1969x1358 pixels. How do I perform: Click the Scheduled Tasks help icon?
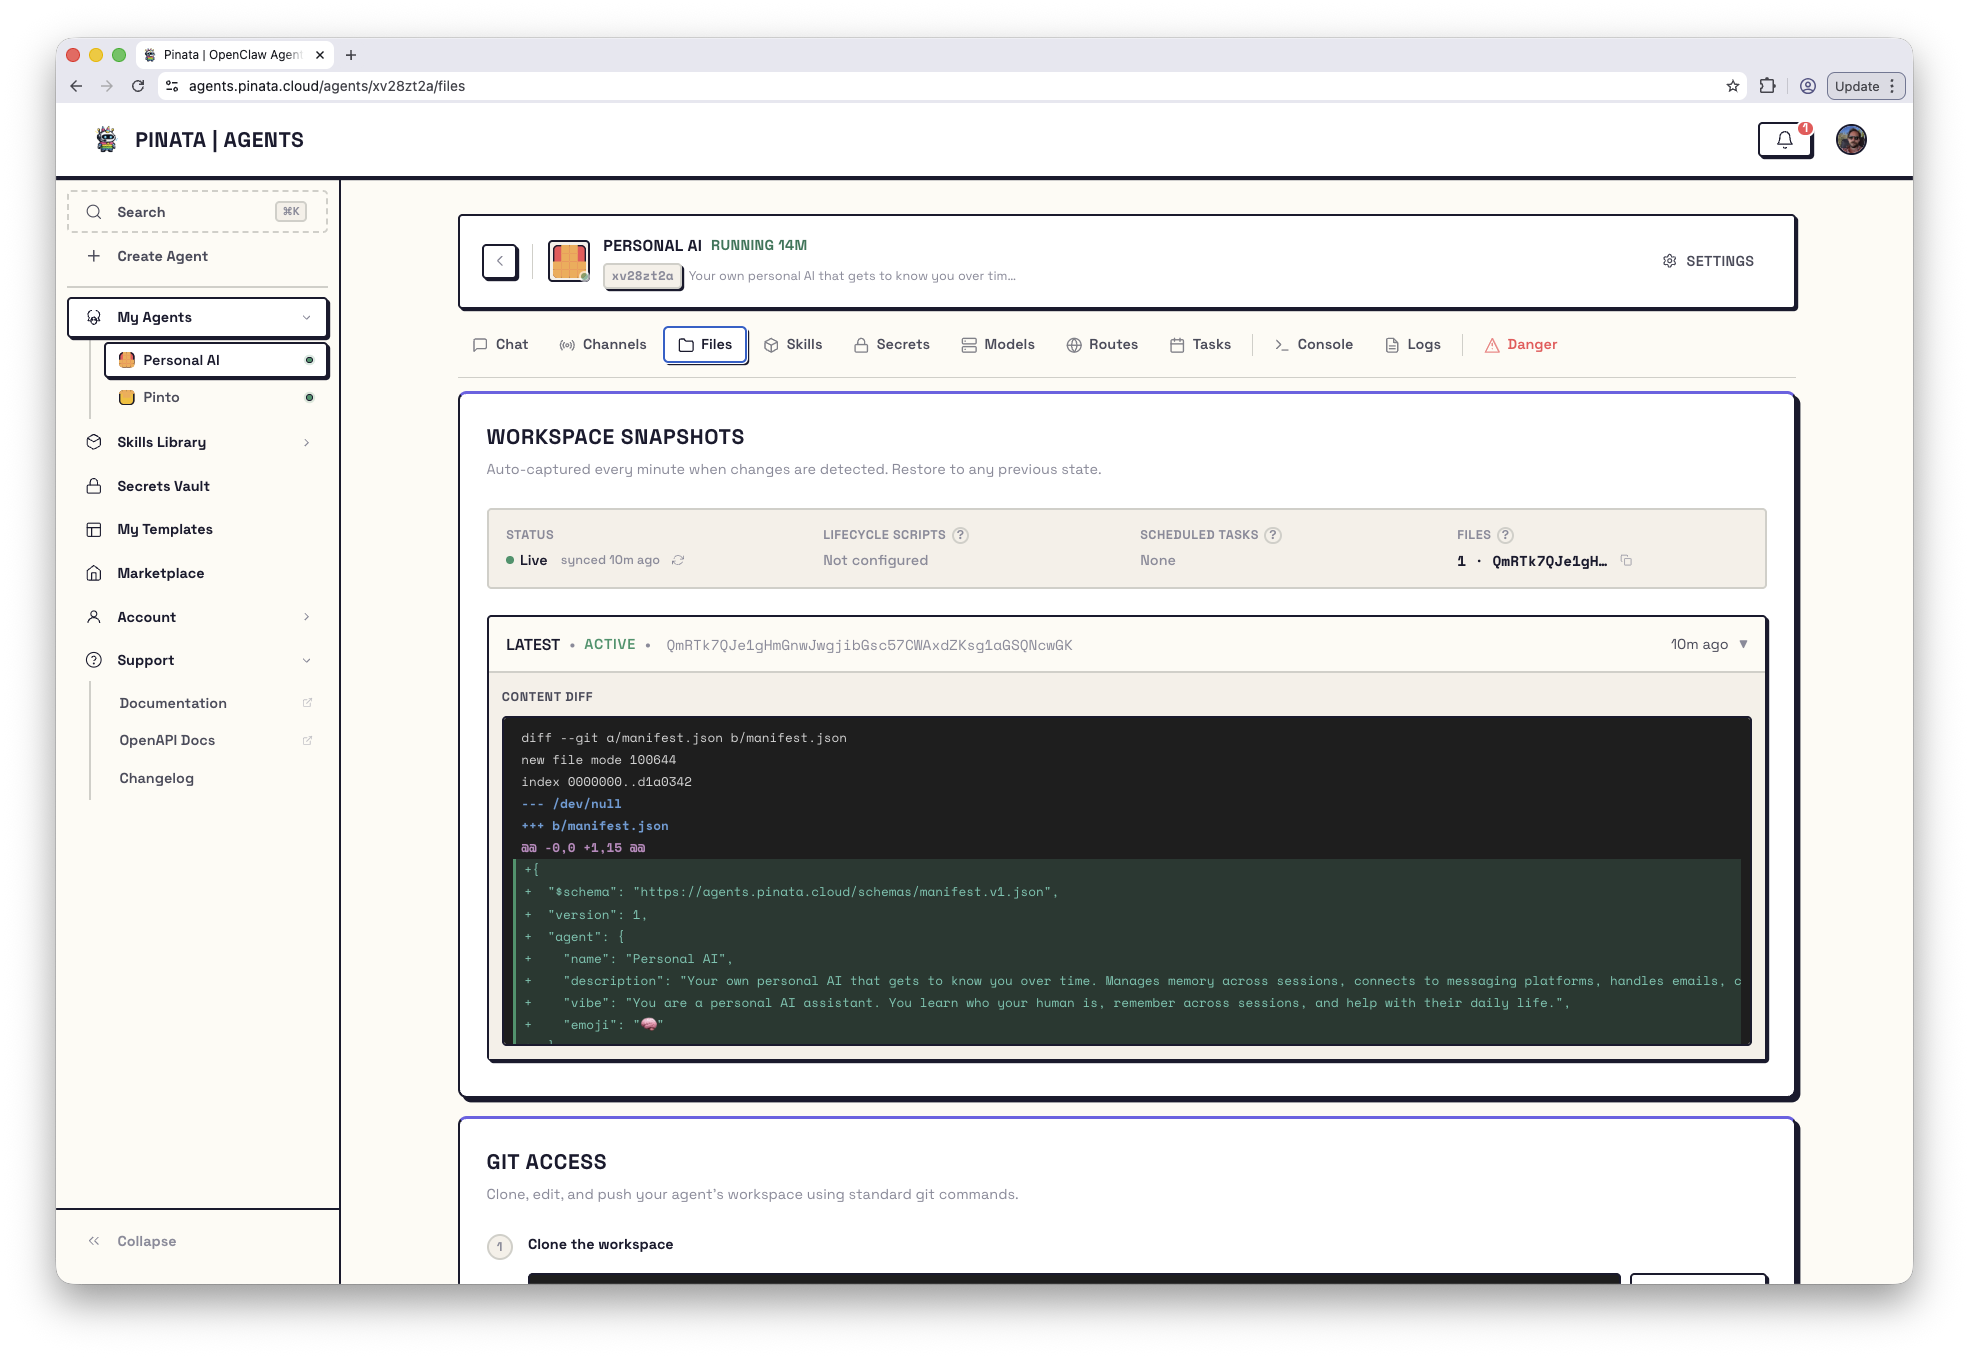coord(1273,536)
